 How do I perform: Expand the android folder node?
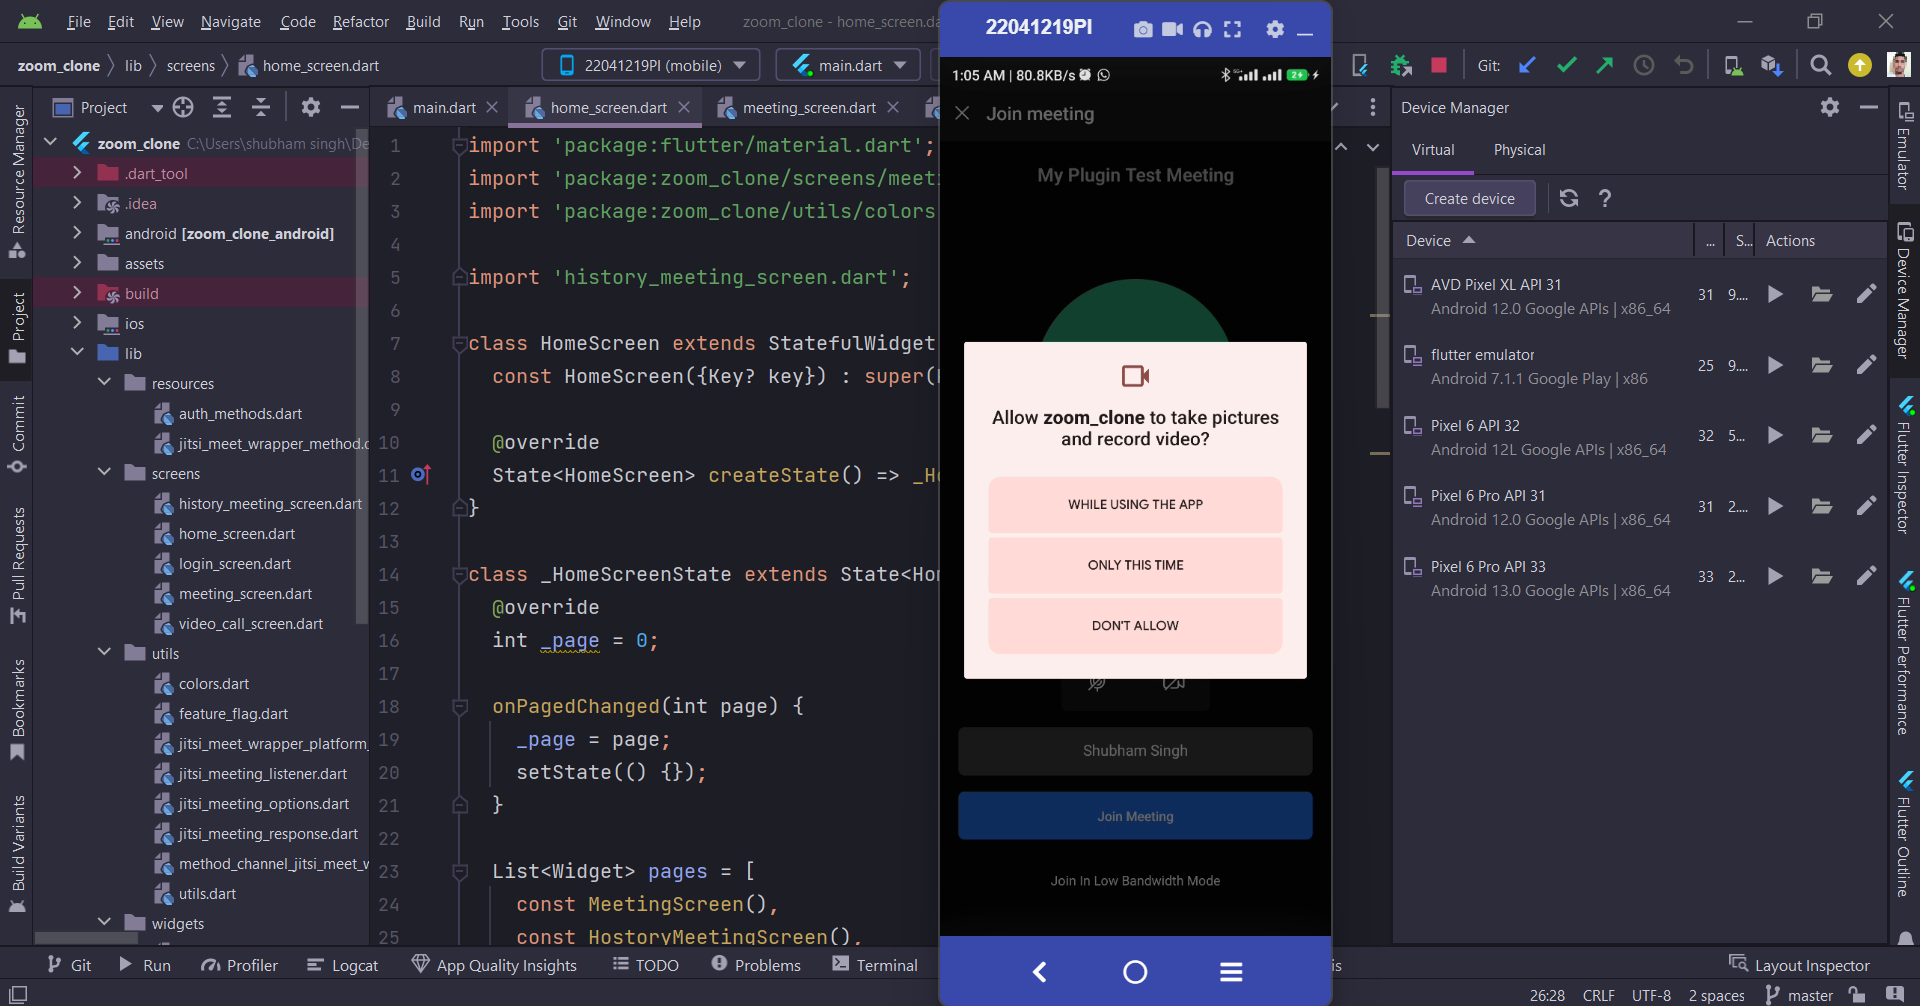[x=77, y=233]
